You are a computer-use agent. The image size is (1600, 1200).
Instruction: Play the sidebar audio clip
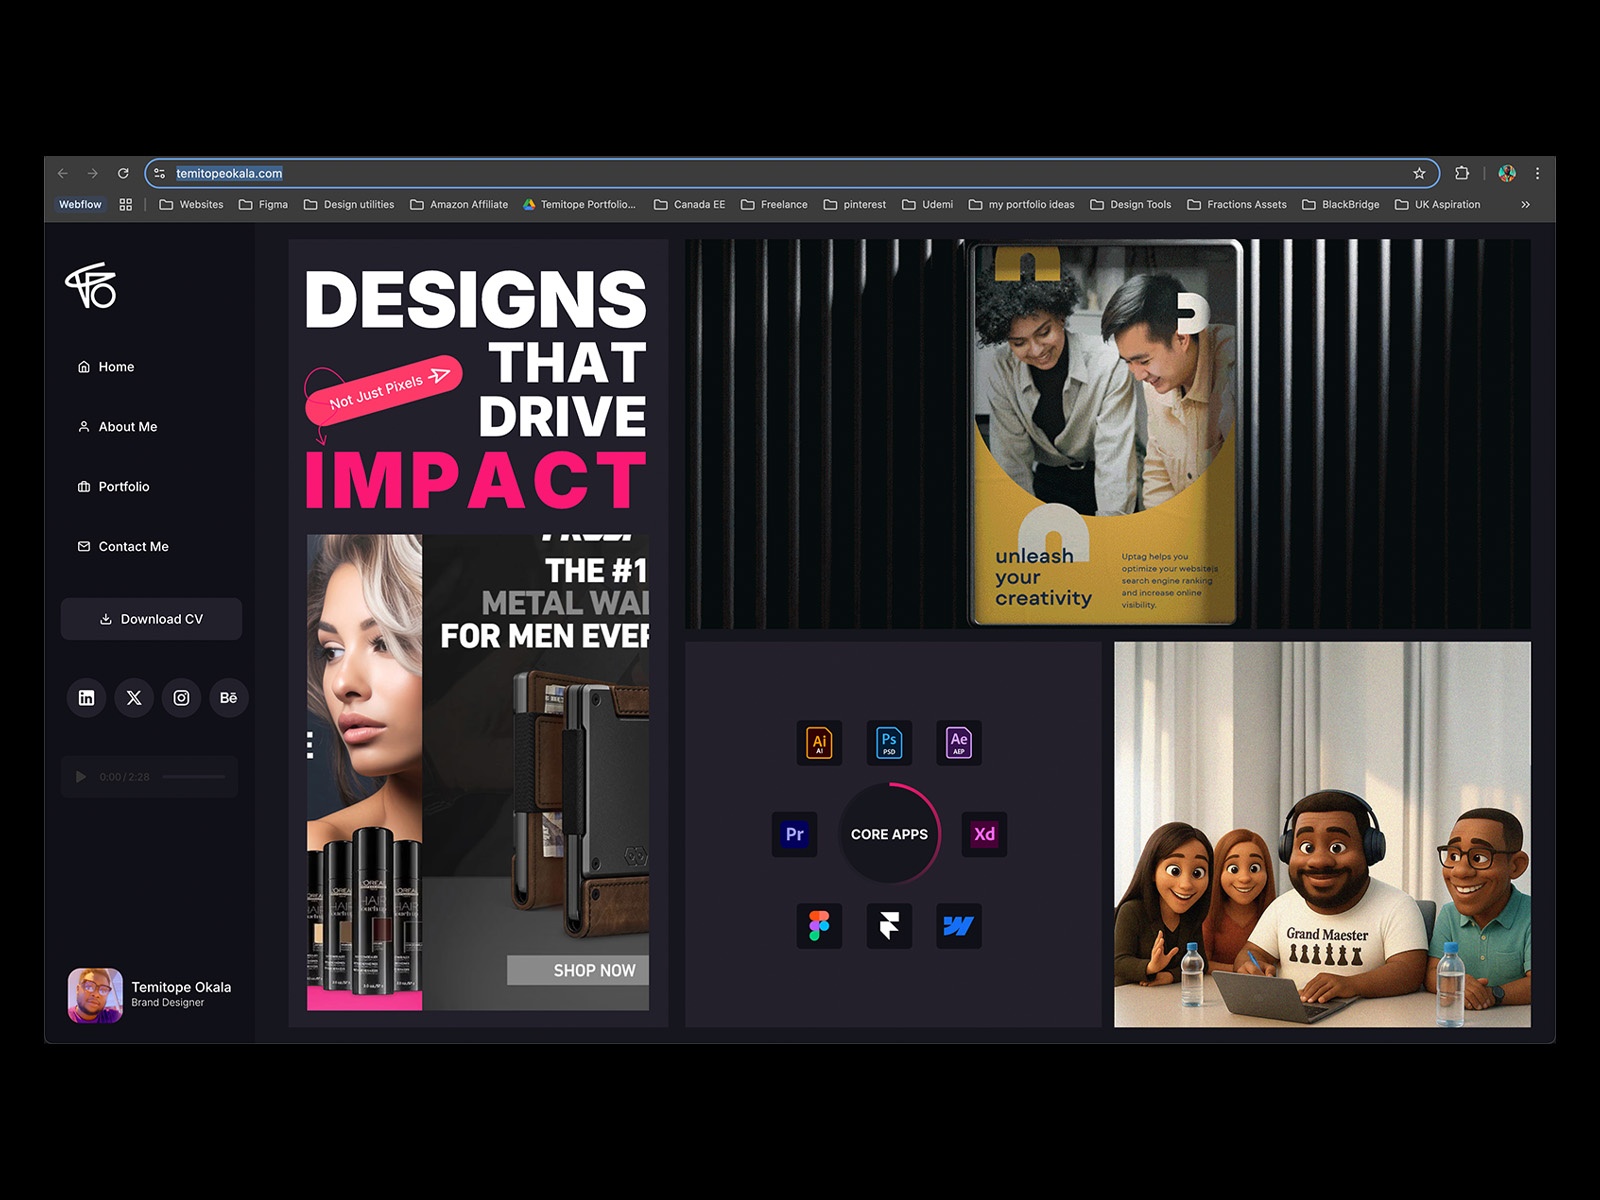[81, 777]
